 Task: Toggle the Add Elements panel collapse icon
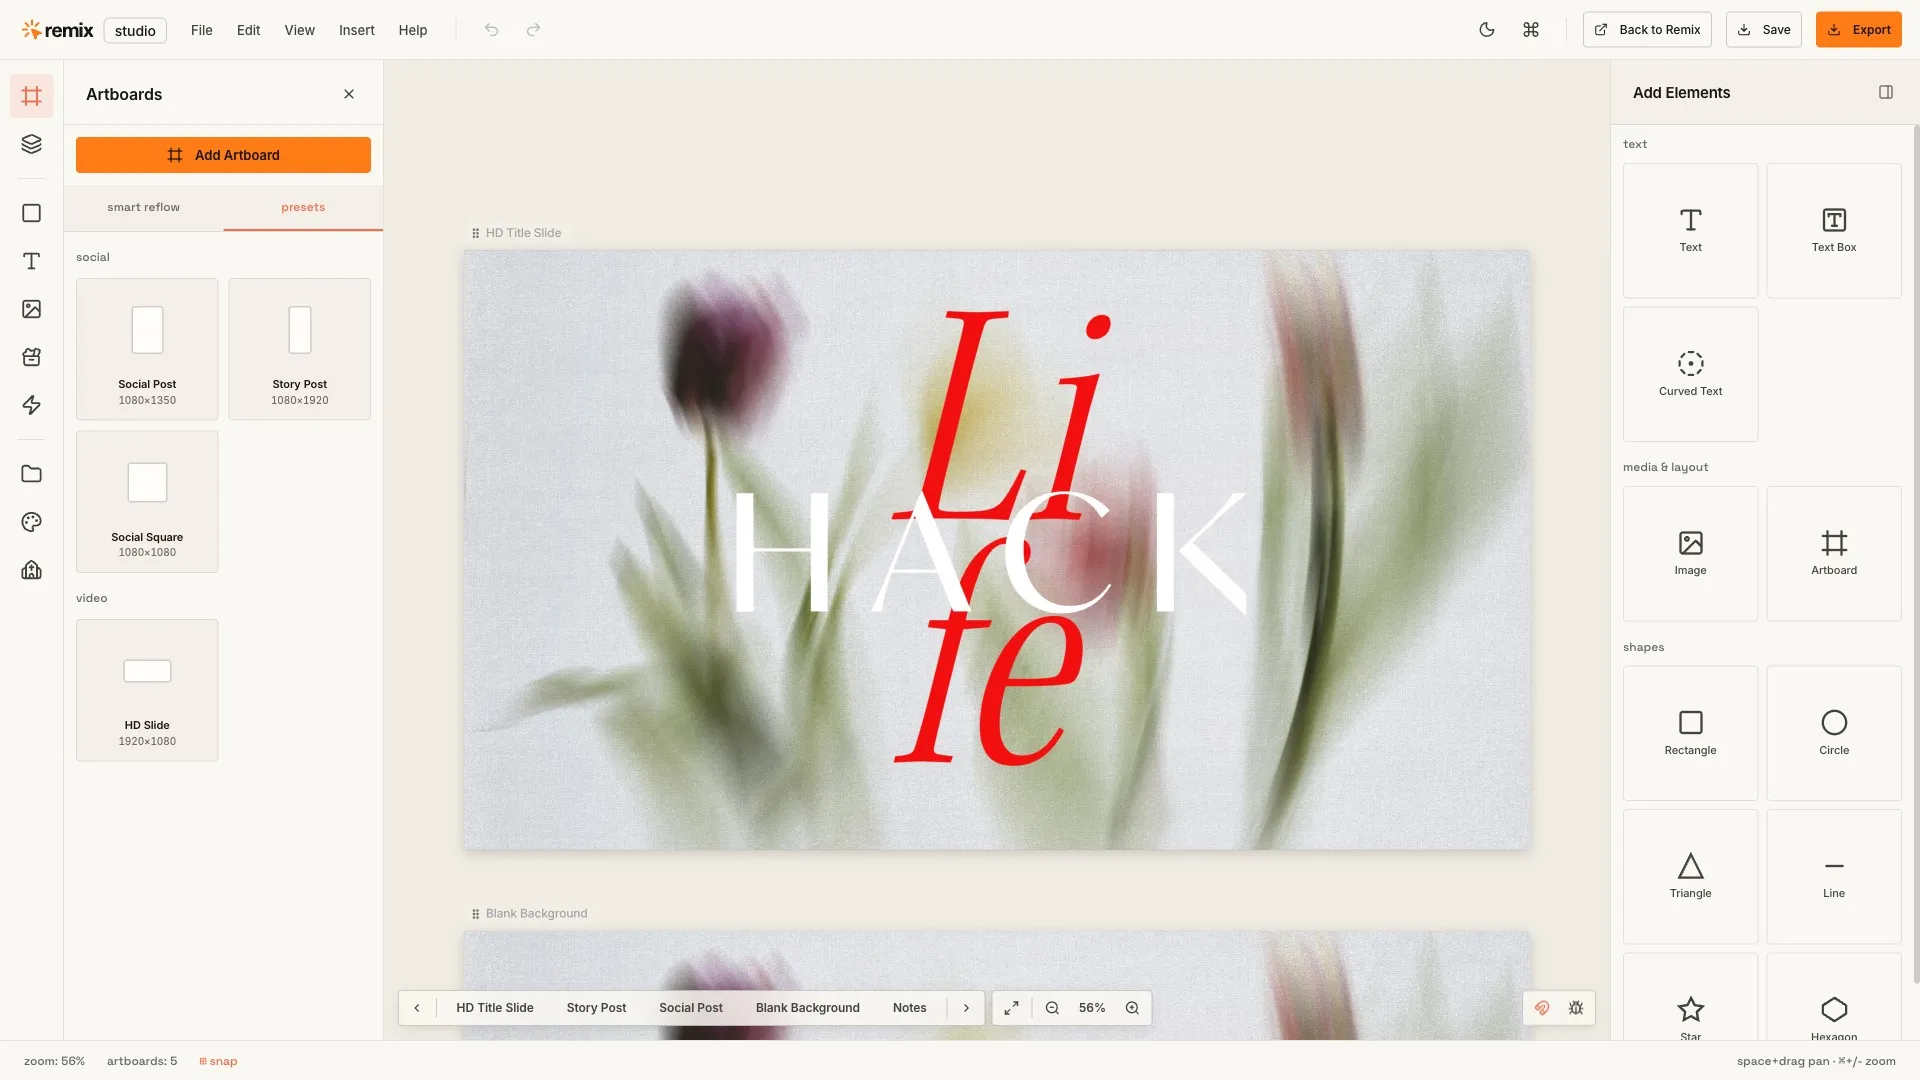click(x=1886, y=92)
